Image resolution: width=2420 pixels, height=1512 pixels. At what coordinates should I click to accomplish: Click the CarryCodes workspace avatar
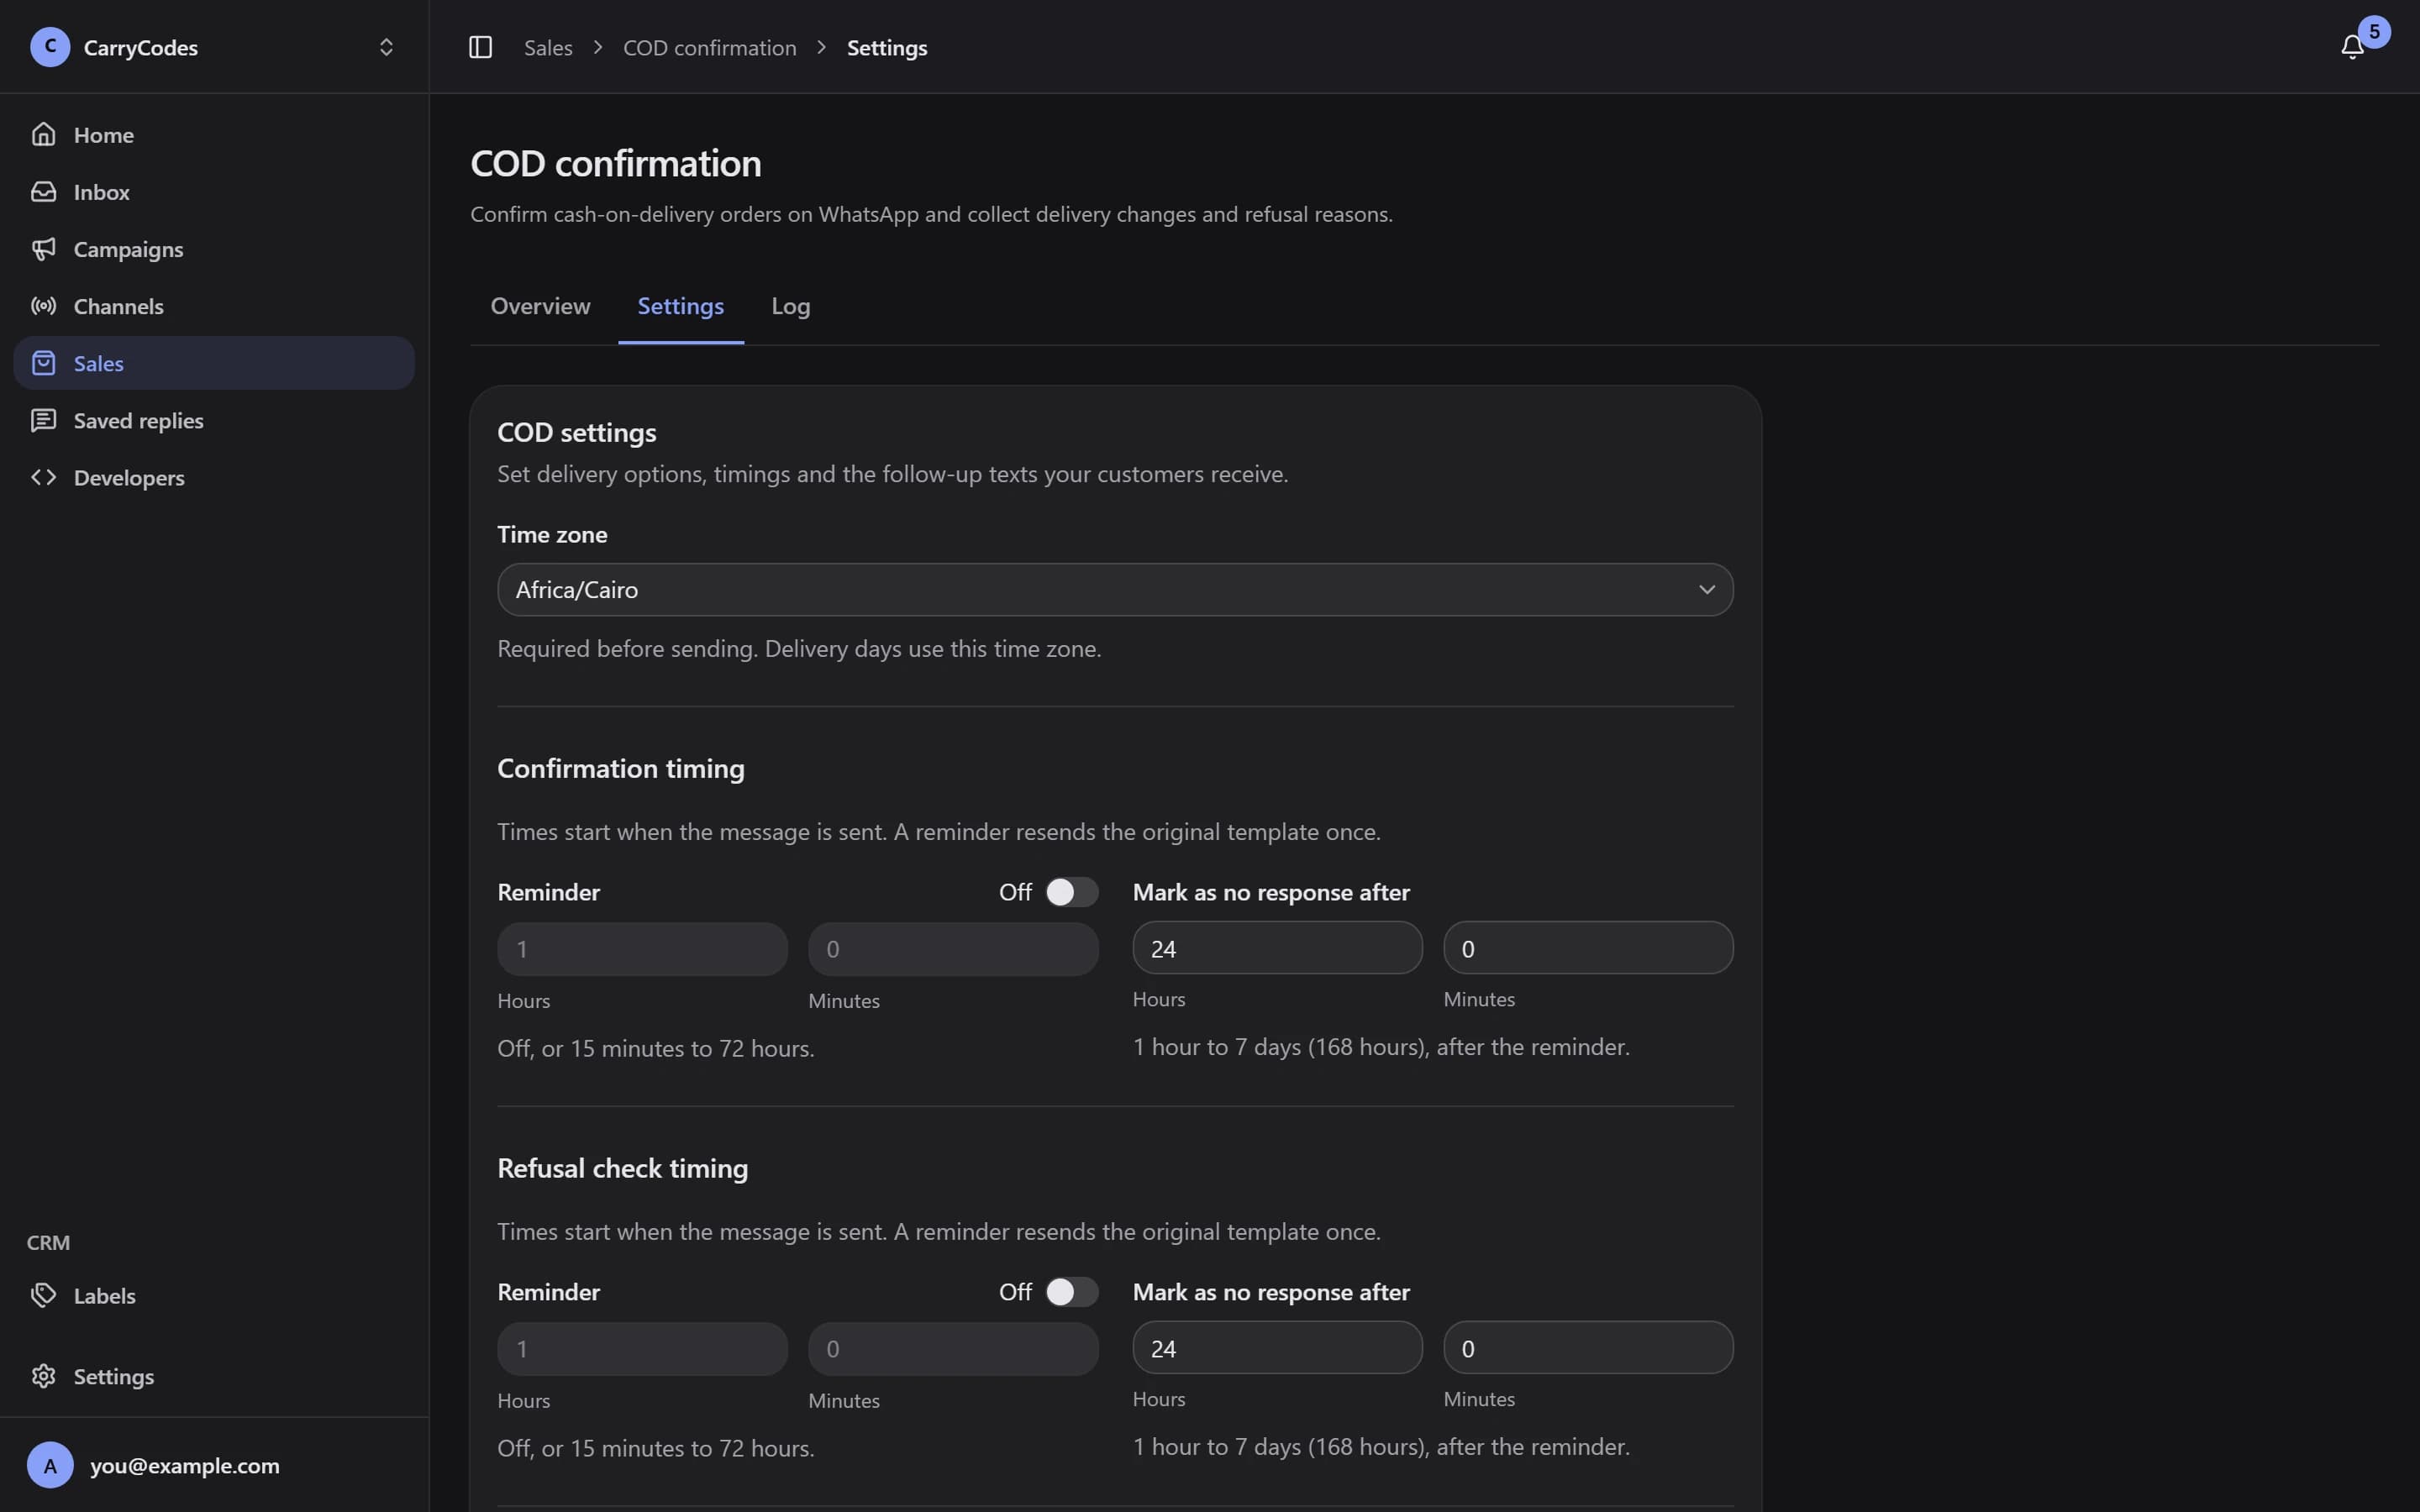pos(50,47)
